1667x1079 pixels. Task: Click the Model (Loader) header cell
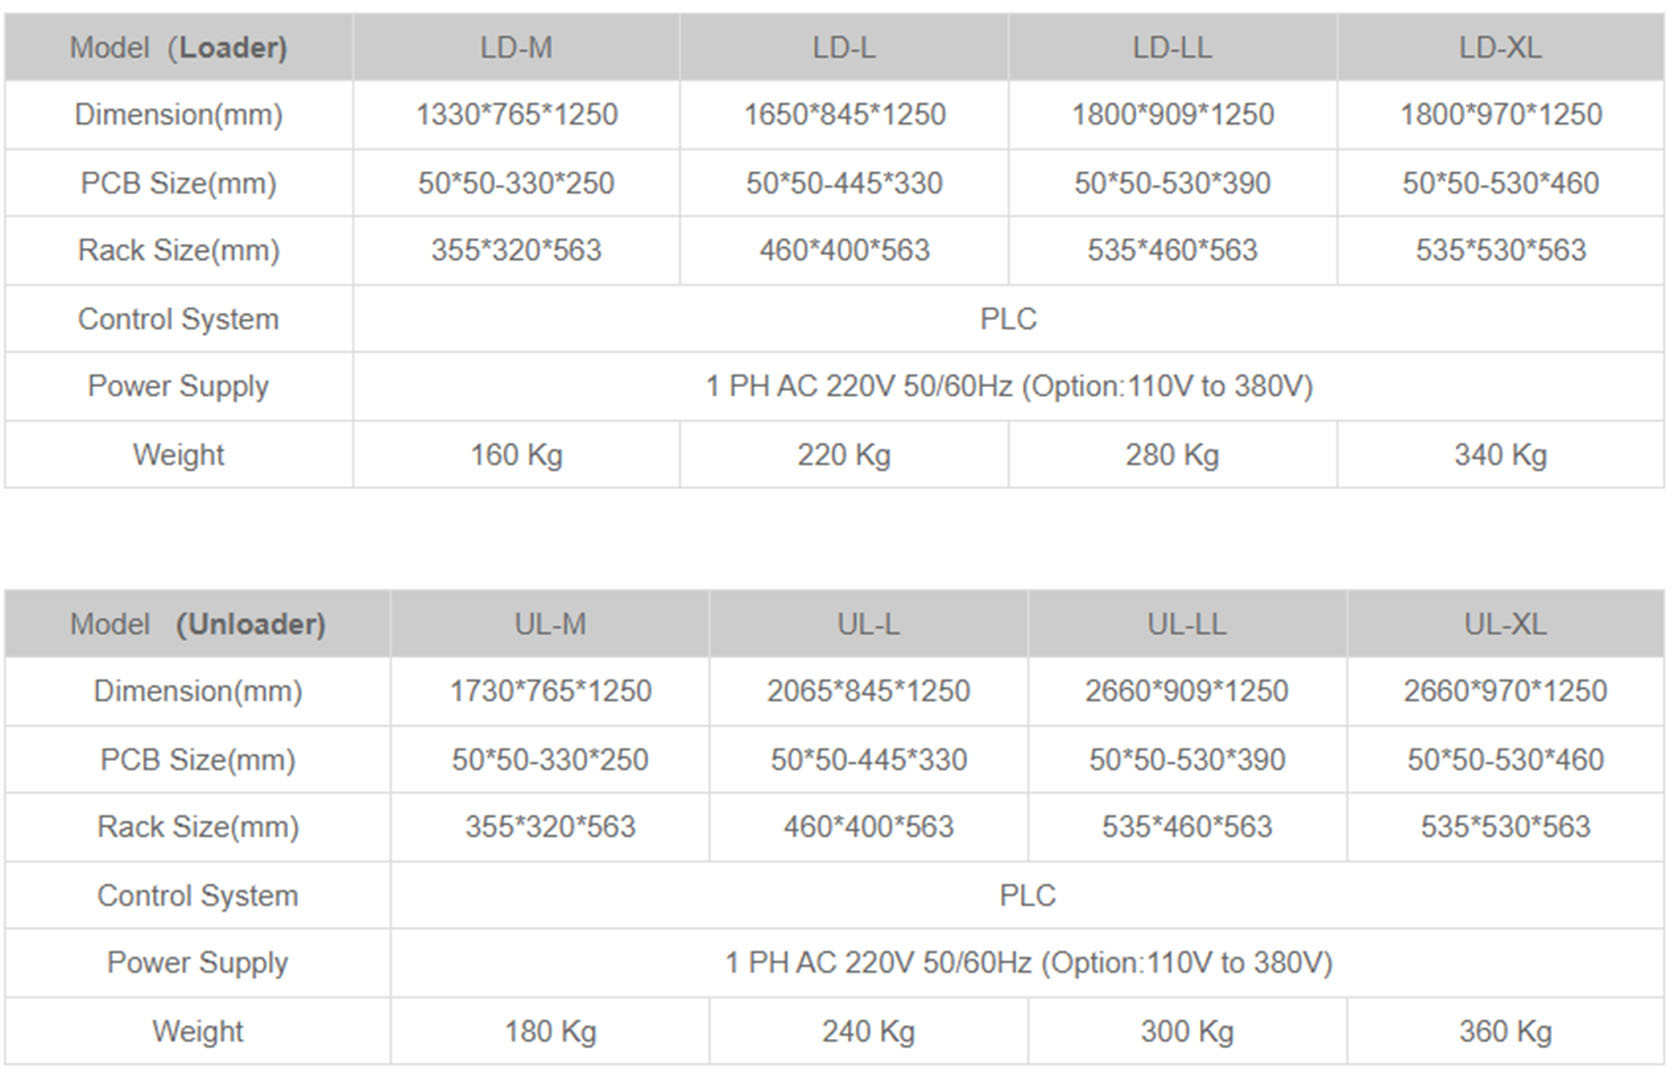[179, 47]
